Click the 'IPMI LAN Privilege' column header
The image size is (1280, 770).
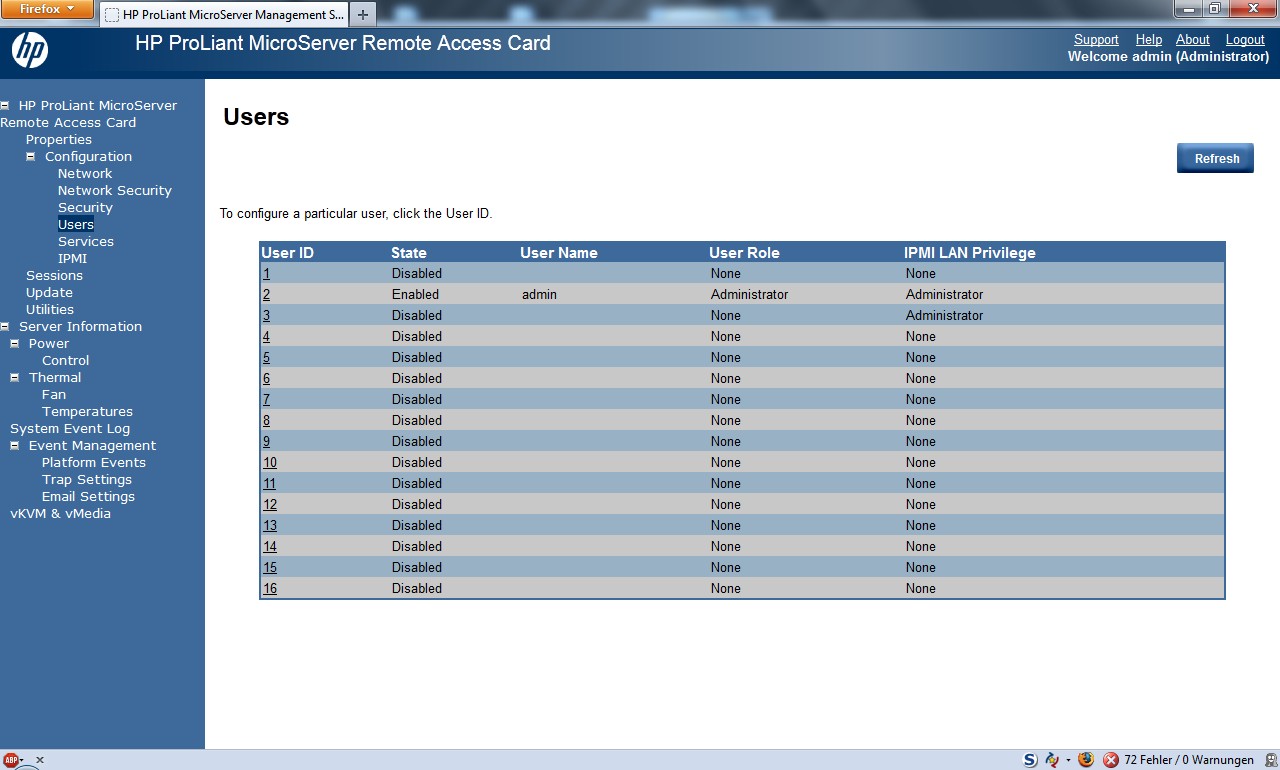point(970,253)
